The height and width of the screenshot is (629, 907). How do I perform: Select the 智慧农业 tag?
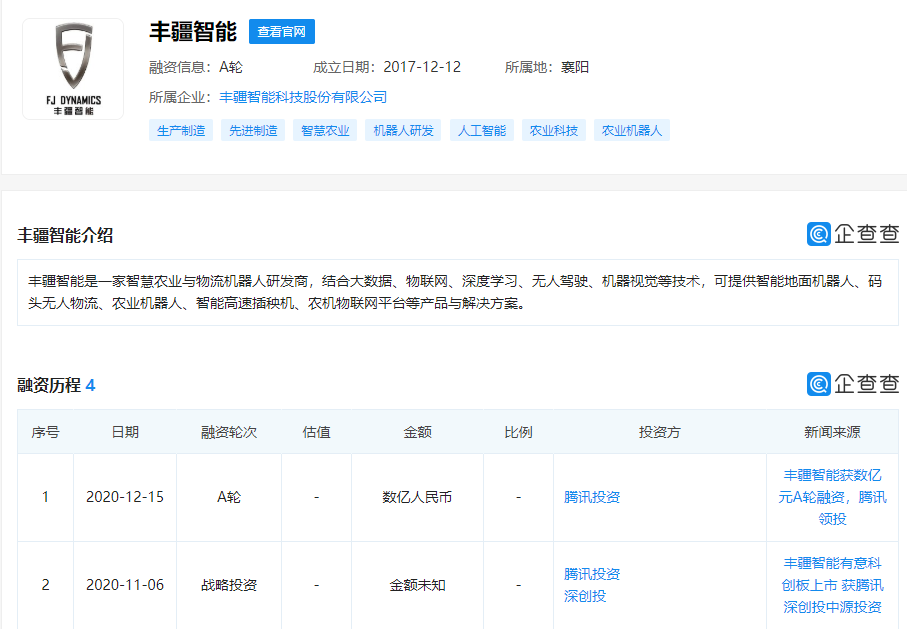tap(325, 130)
